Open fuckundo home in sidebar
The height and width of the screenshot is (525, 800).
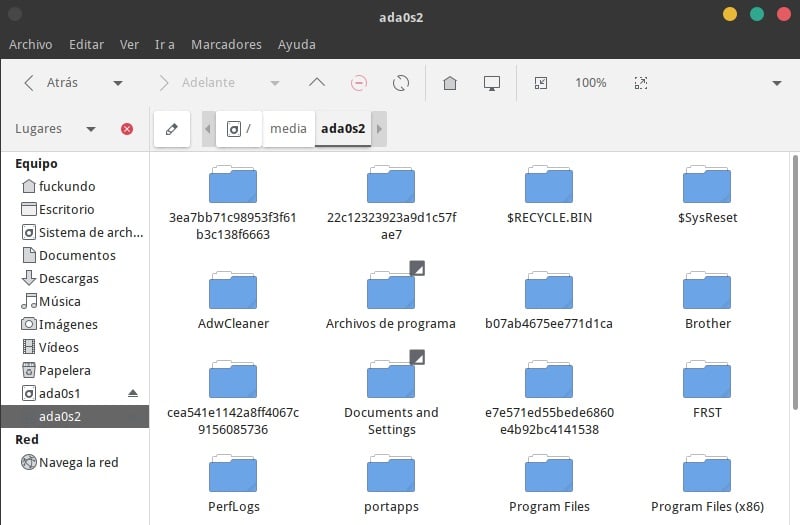(x=74, y=186)
